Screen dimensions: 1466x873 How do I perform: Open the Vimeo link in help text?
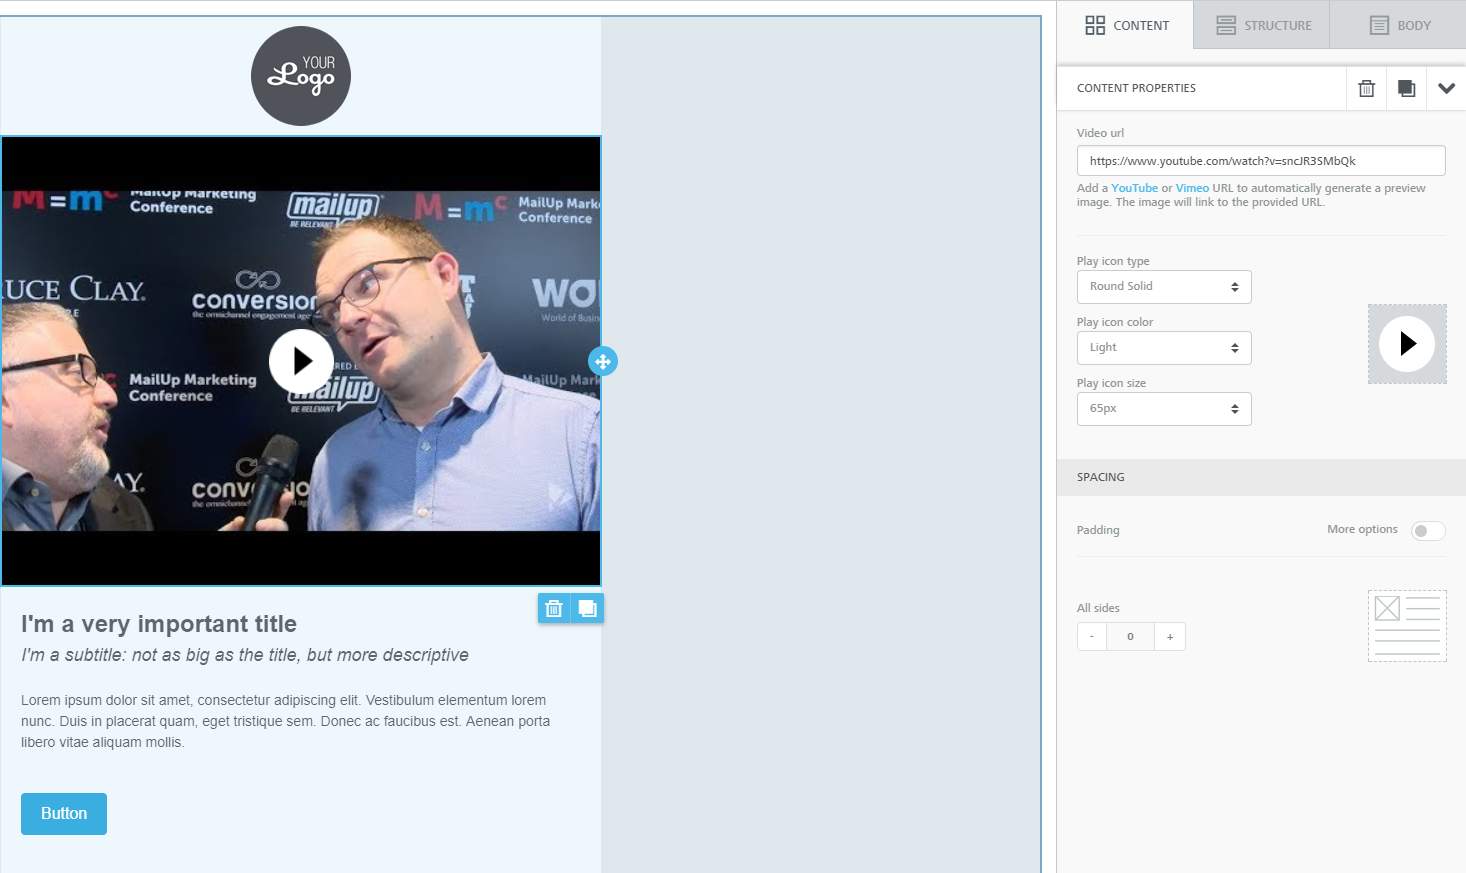(x=1192, y=188)
